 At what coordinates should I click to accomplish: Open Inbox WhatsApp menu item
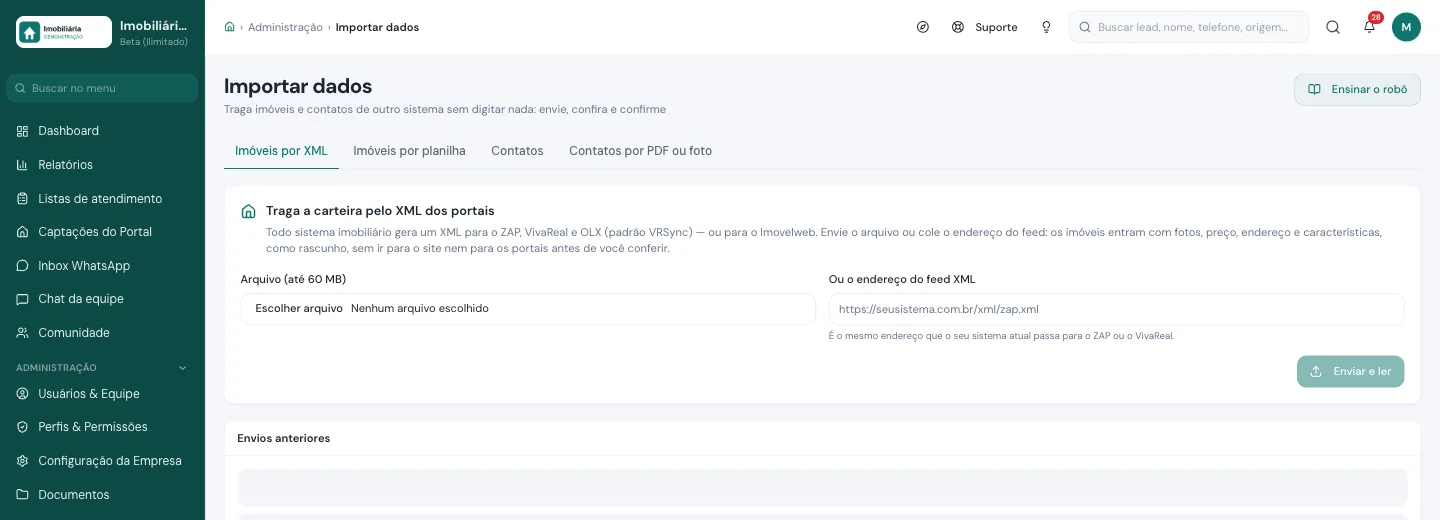[x=102, y=266]
